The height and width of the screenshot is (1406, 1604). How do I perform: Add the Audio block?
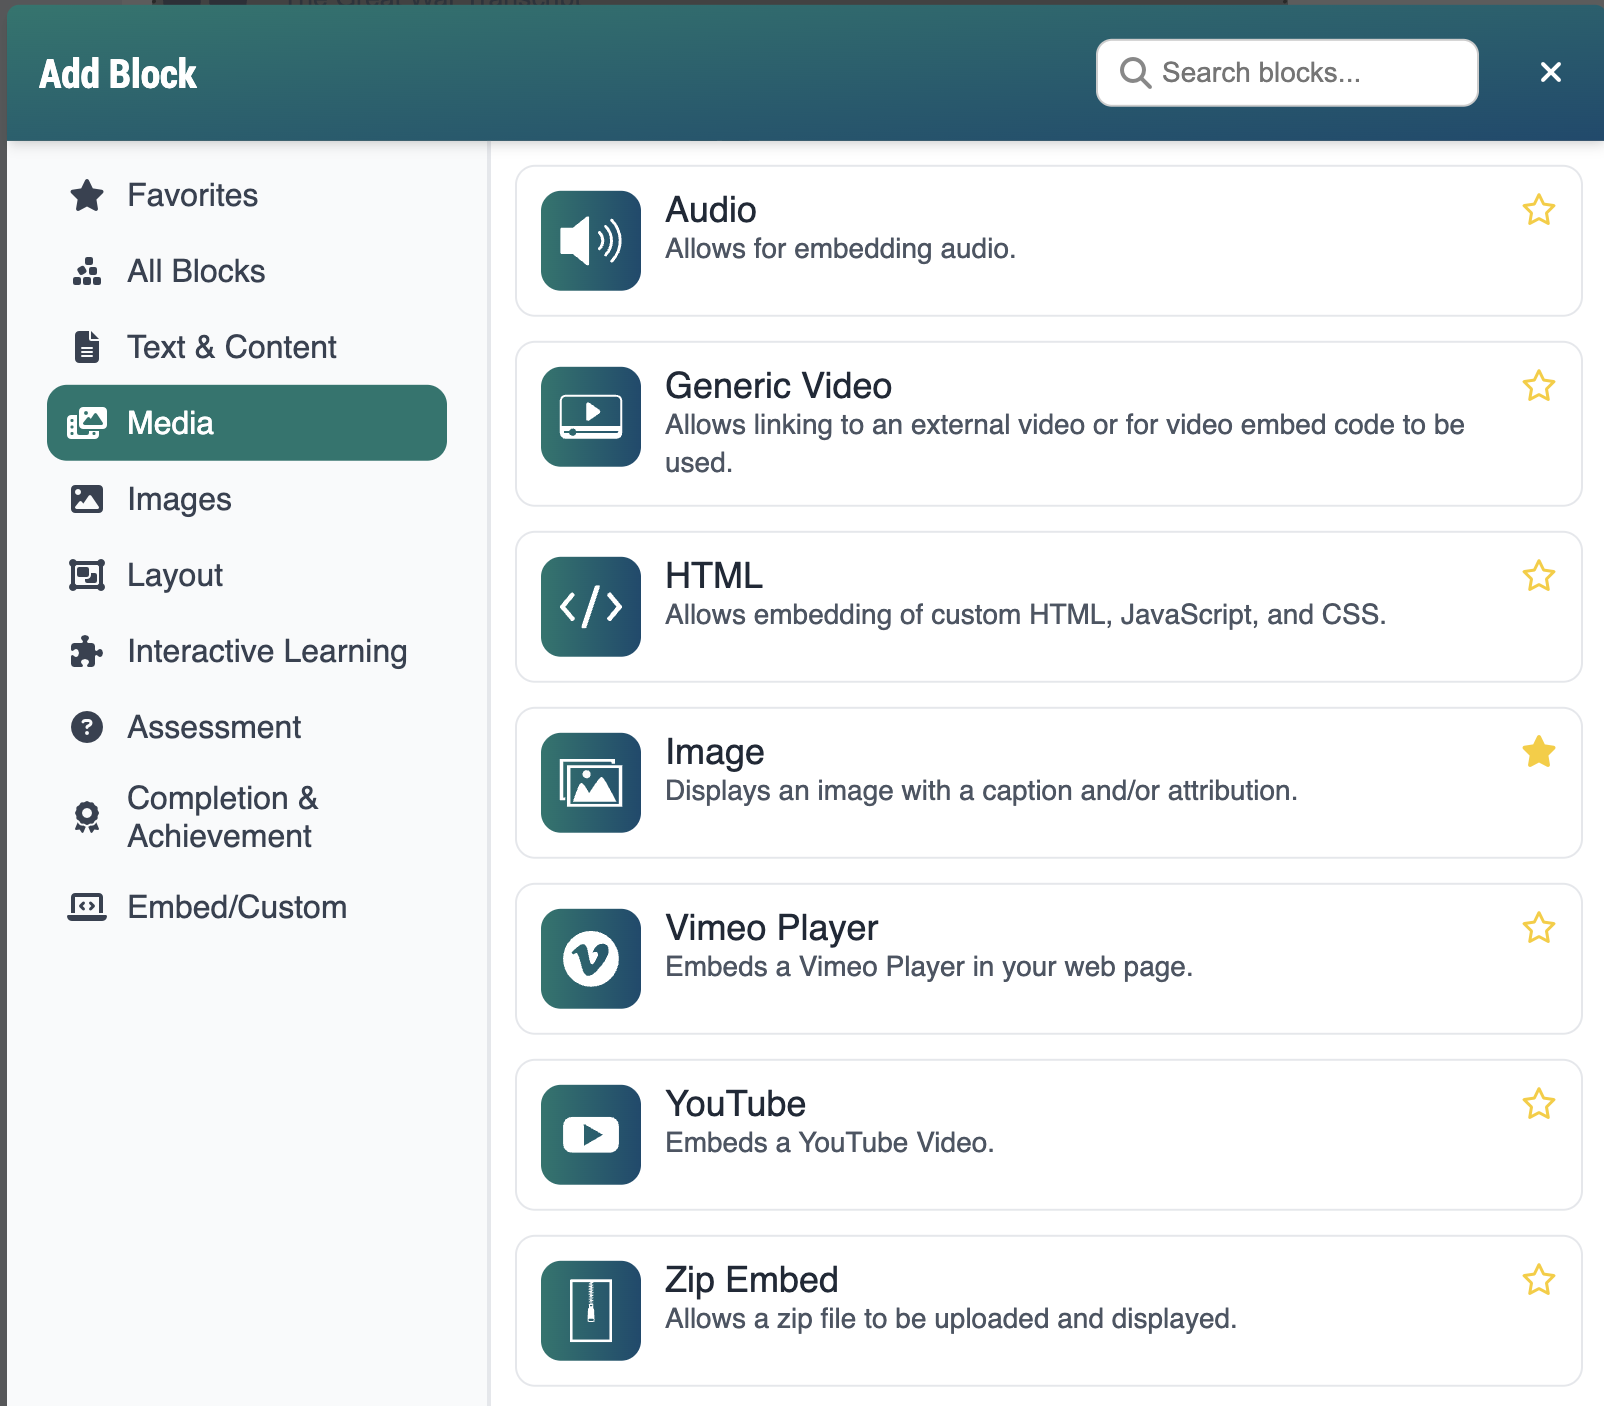1049,241
